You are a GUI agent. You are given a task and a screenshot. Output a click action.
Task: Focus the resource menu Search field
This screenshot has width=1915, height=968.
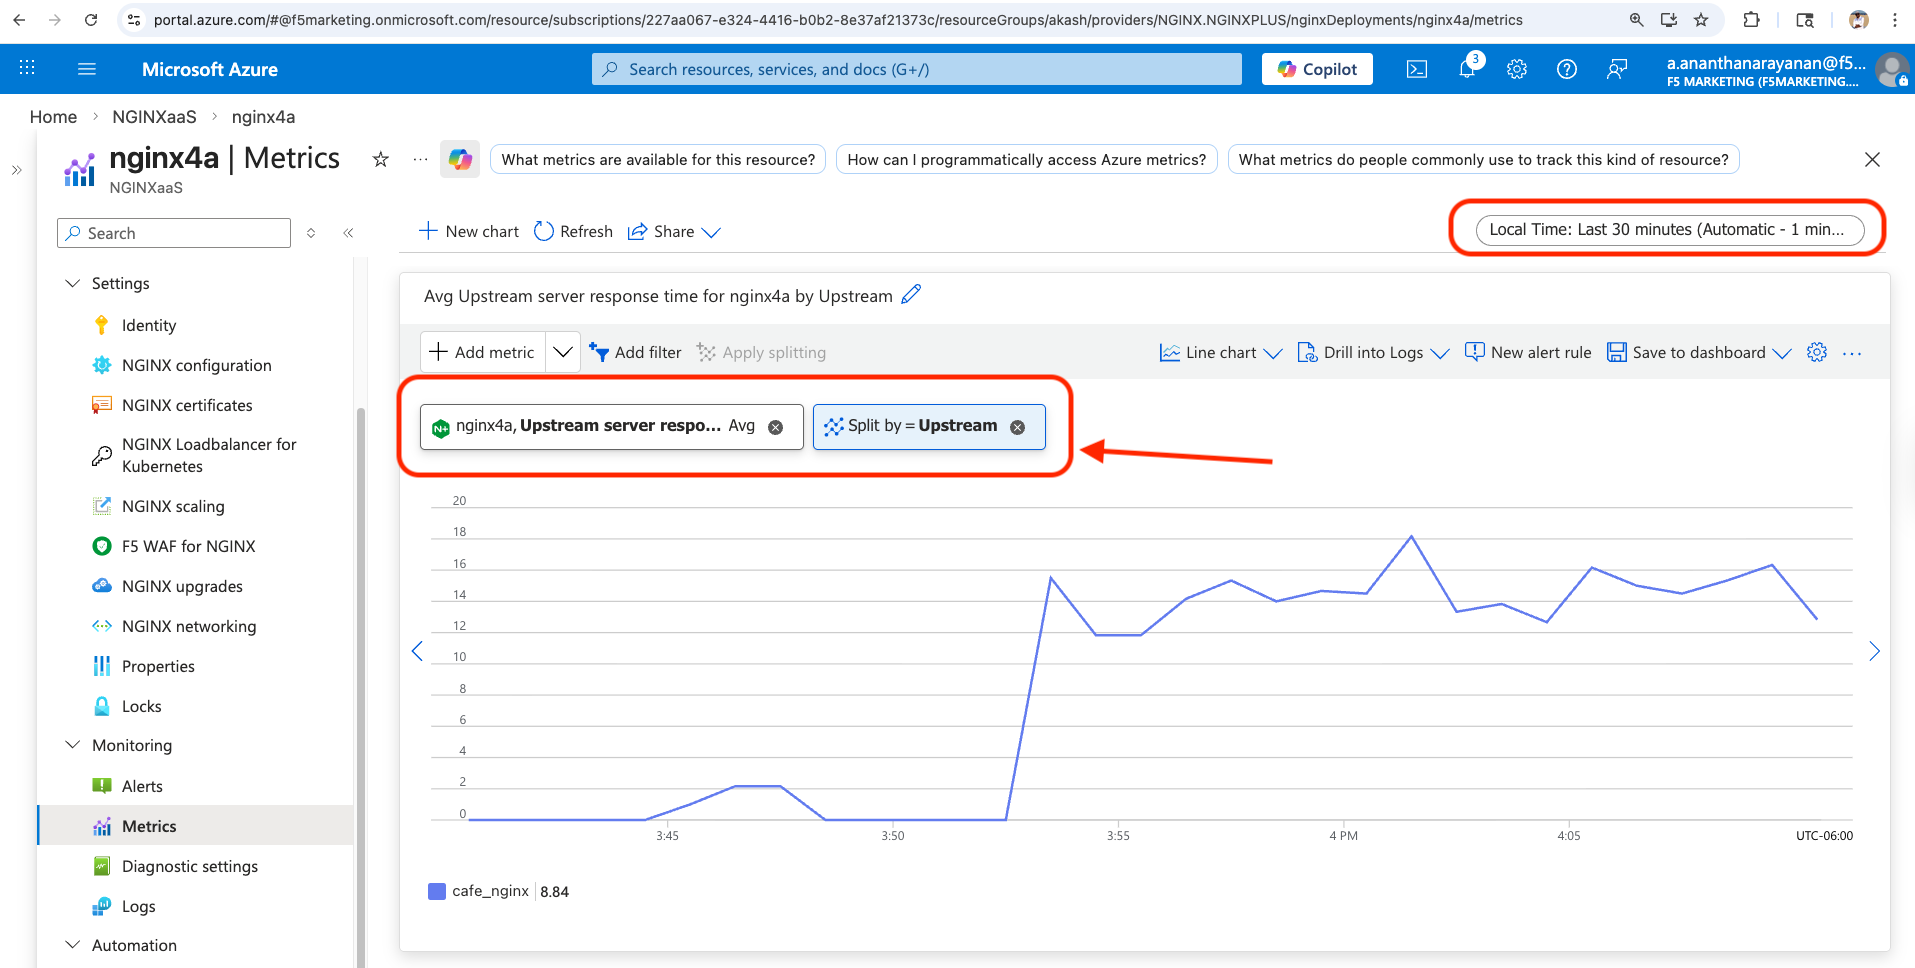174,233
